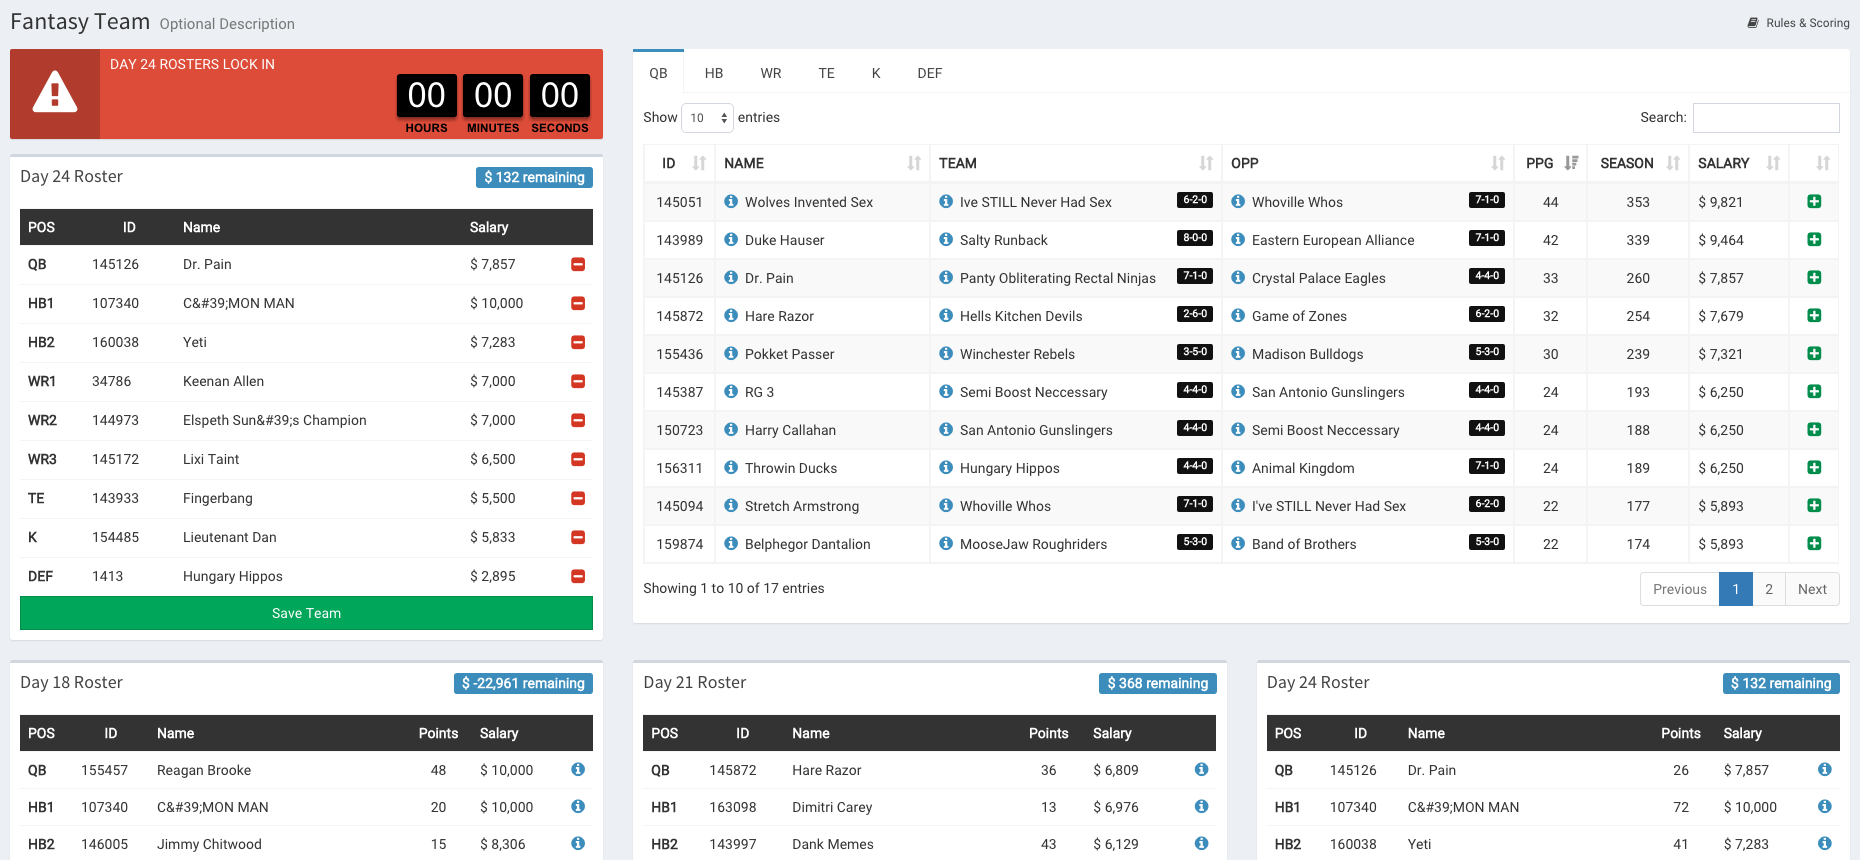The height and width of the screenshot is (860, 1860).
Task: Click info icon beside Wolves Invented Sex
Action: [731, 202]
